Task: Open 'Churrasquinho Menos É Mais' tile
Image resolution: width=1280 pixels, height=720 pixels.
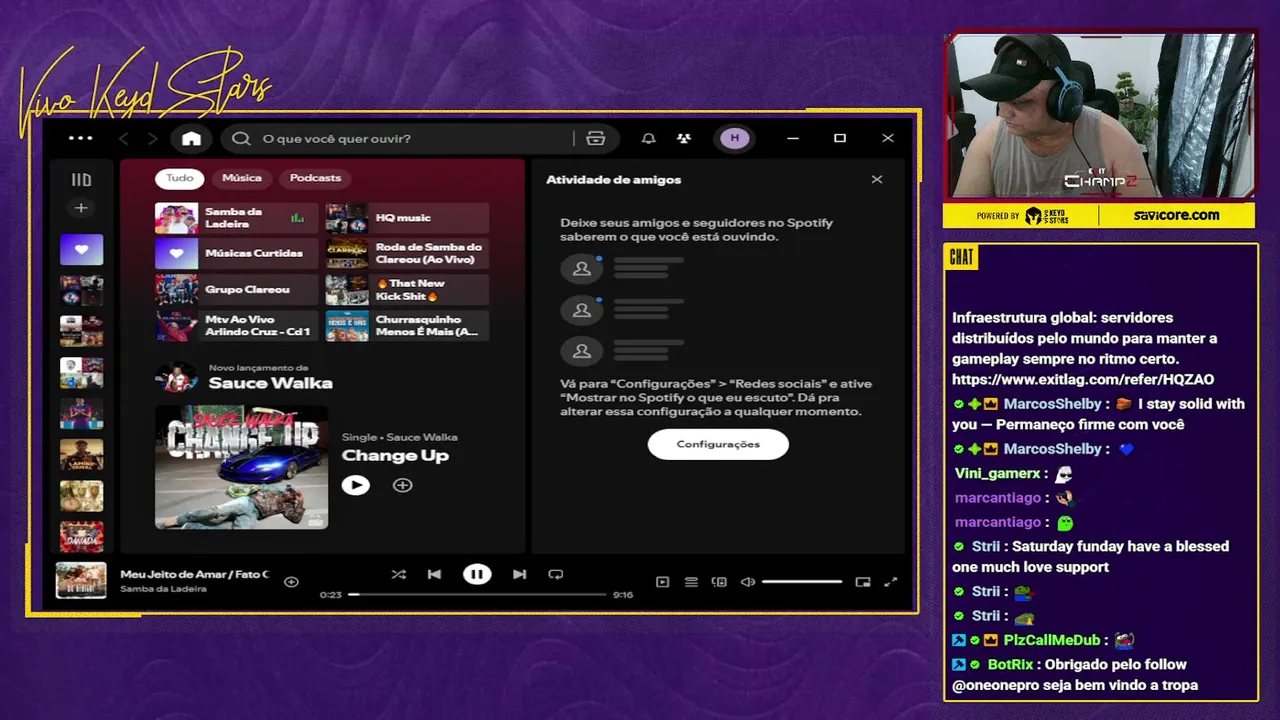Action: [x=407, y=326]
